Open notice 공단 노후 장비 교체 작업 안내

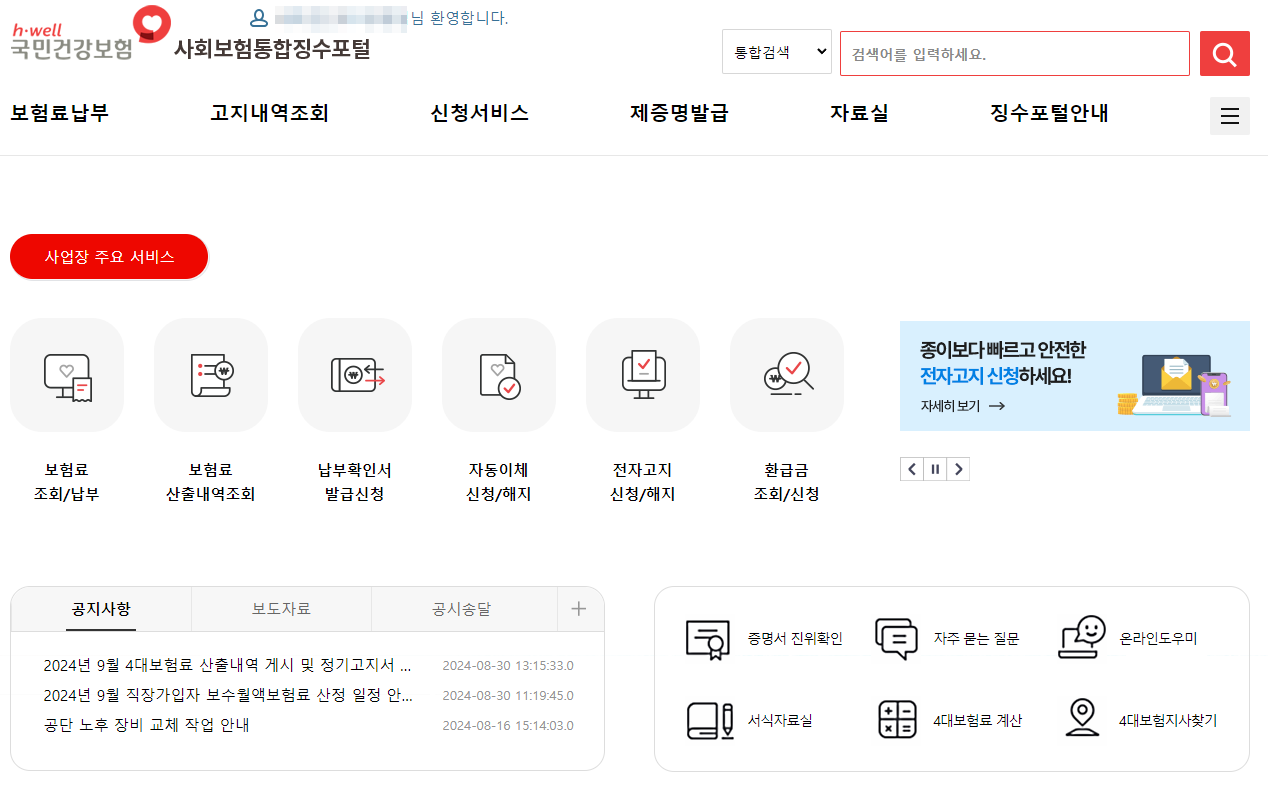coord(146,725)
